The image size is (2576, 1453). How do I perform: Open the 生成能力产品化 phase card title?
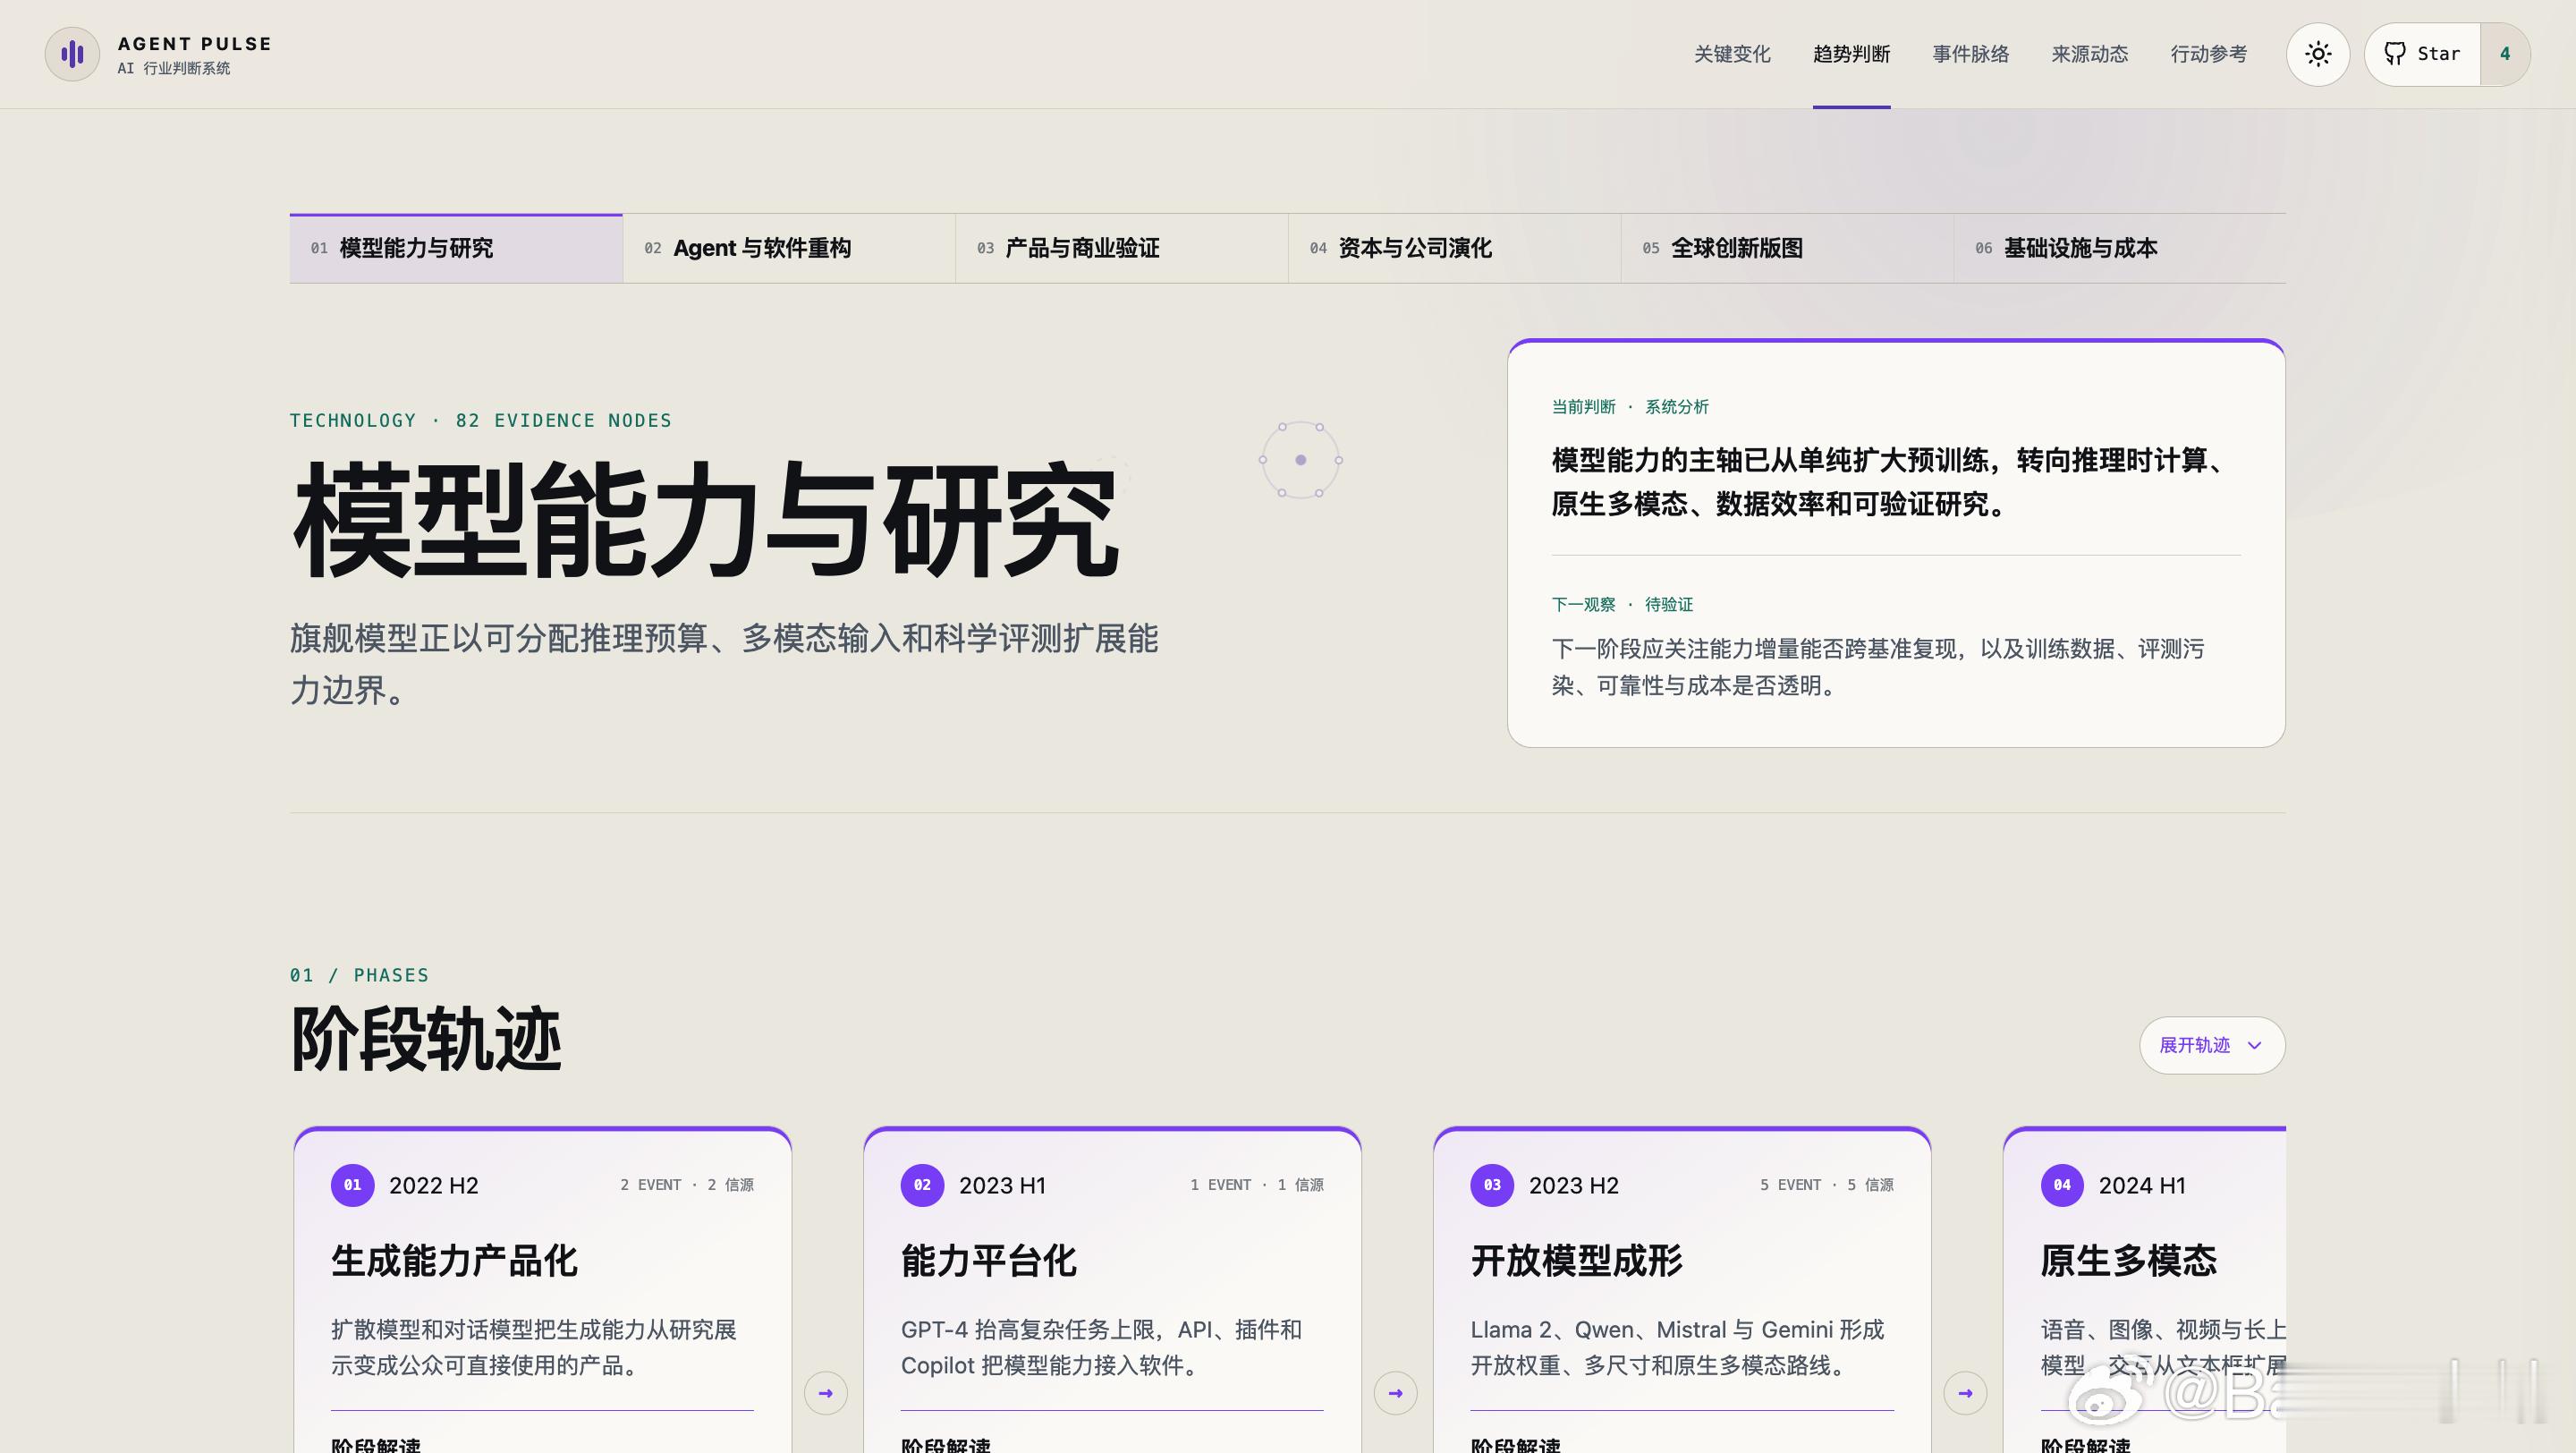click(x=454, y=1261)
